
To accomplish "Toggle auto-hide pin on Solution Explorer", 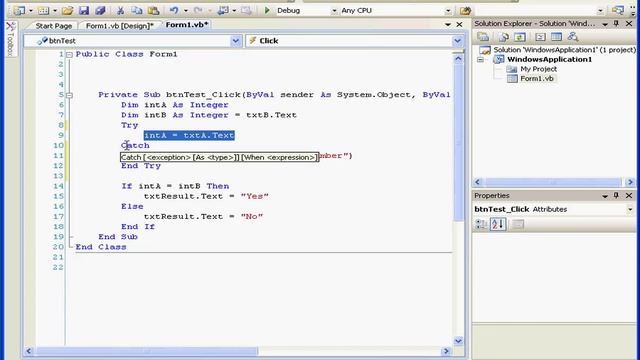I will [x=616, y=24].
